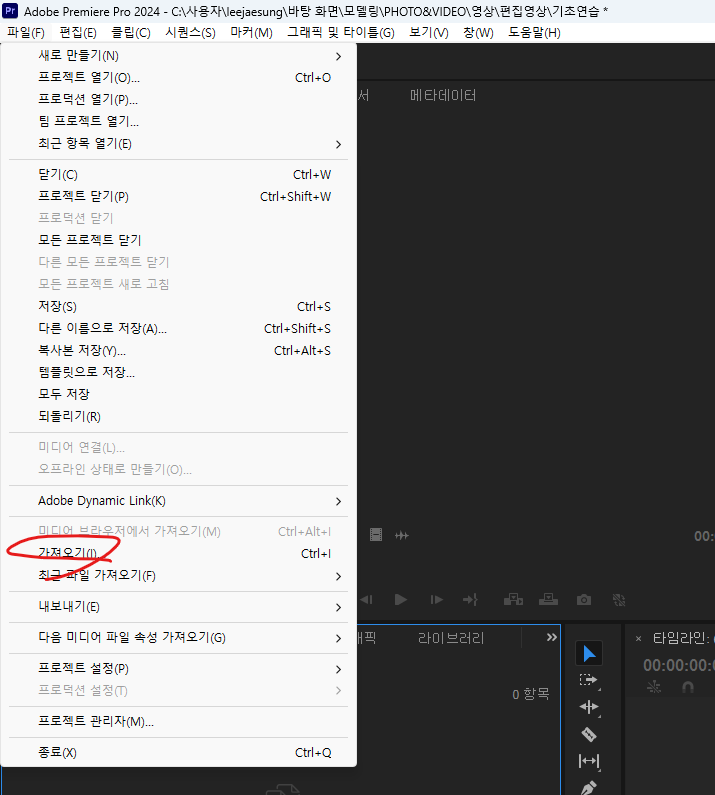Click the Export Frame camera icon
Image resolution: width=715 pixels, height=795 pixels.
584,600
